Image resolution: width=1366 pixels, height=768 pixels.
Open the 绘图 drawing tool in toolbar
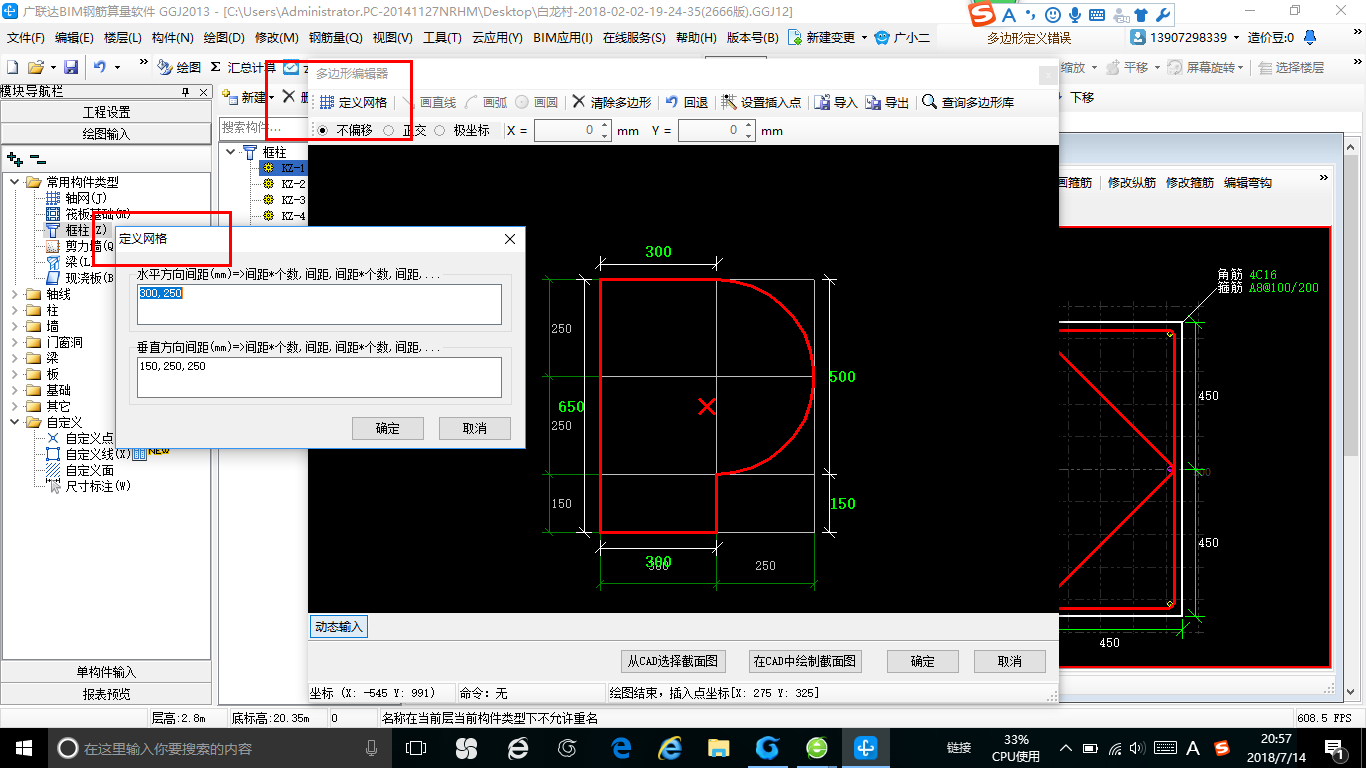[178, 67]
